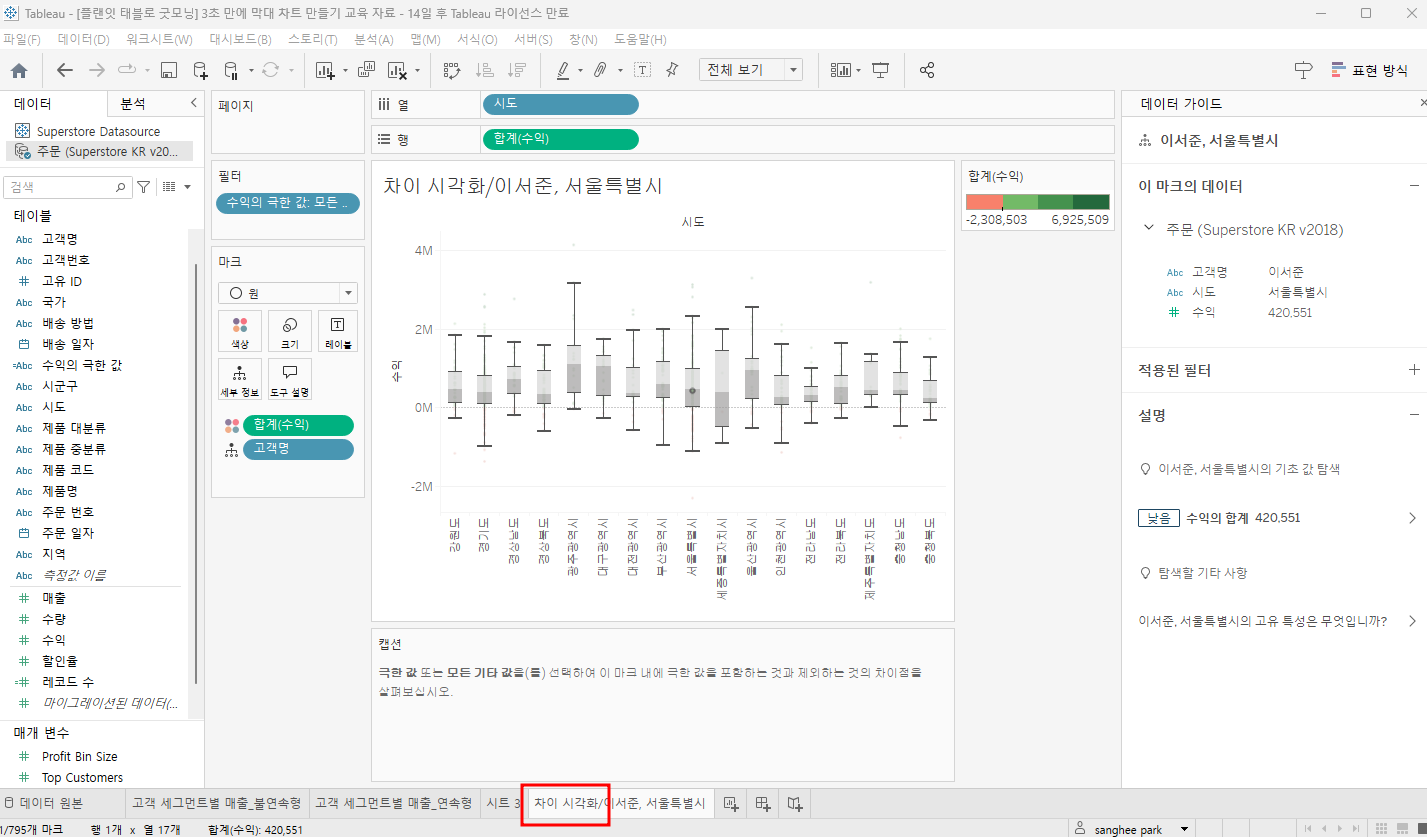Open the 레이블 (Label) mark card
The height and width of the screenshot is (837, 1427).
tap(338, 331)
